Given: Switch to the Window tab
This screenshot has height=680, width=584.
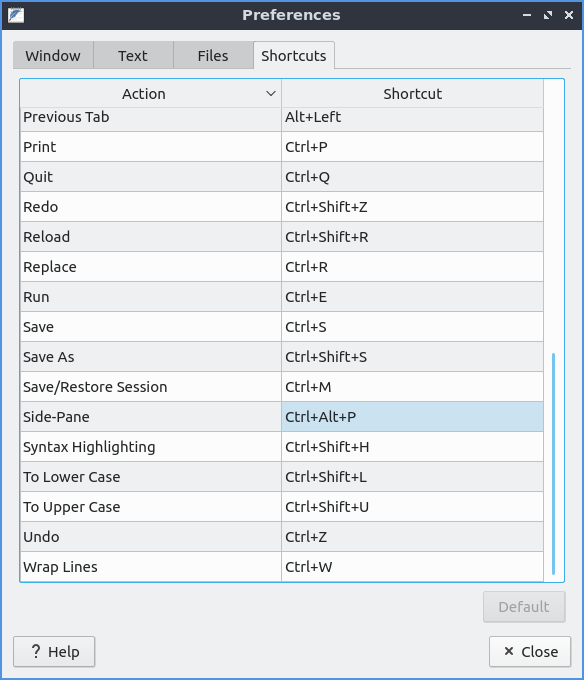Looking at the screenshot, I should click(x=53, y=56).
